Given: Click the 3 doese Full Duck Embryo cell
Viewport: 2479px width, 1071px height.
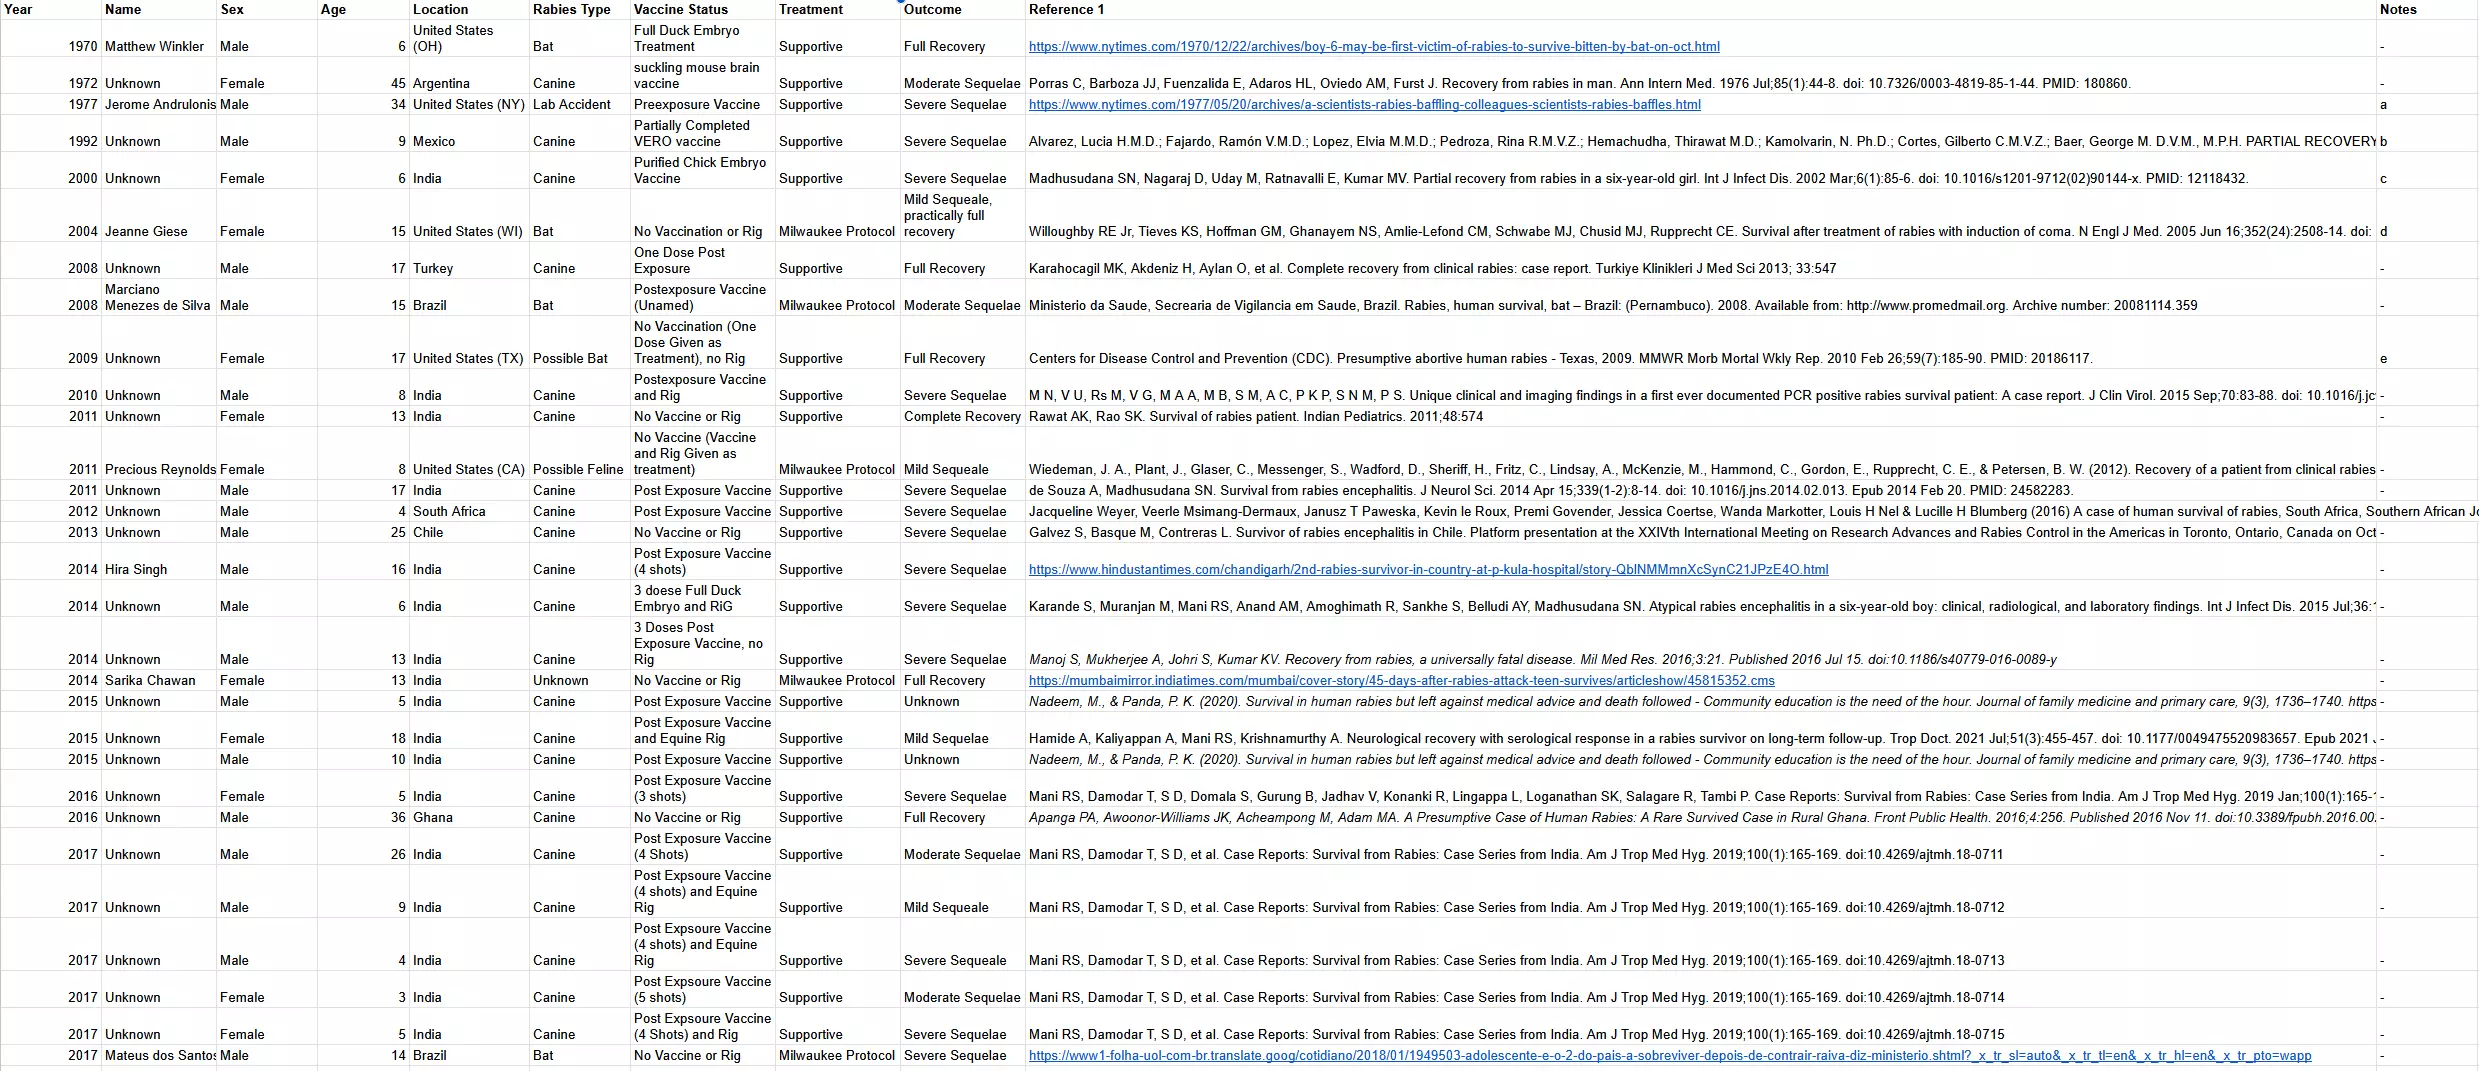Looking at the screenshot, I should coord(703,599).
